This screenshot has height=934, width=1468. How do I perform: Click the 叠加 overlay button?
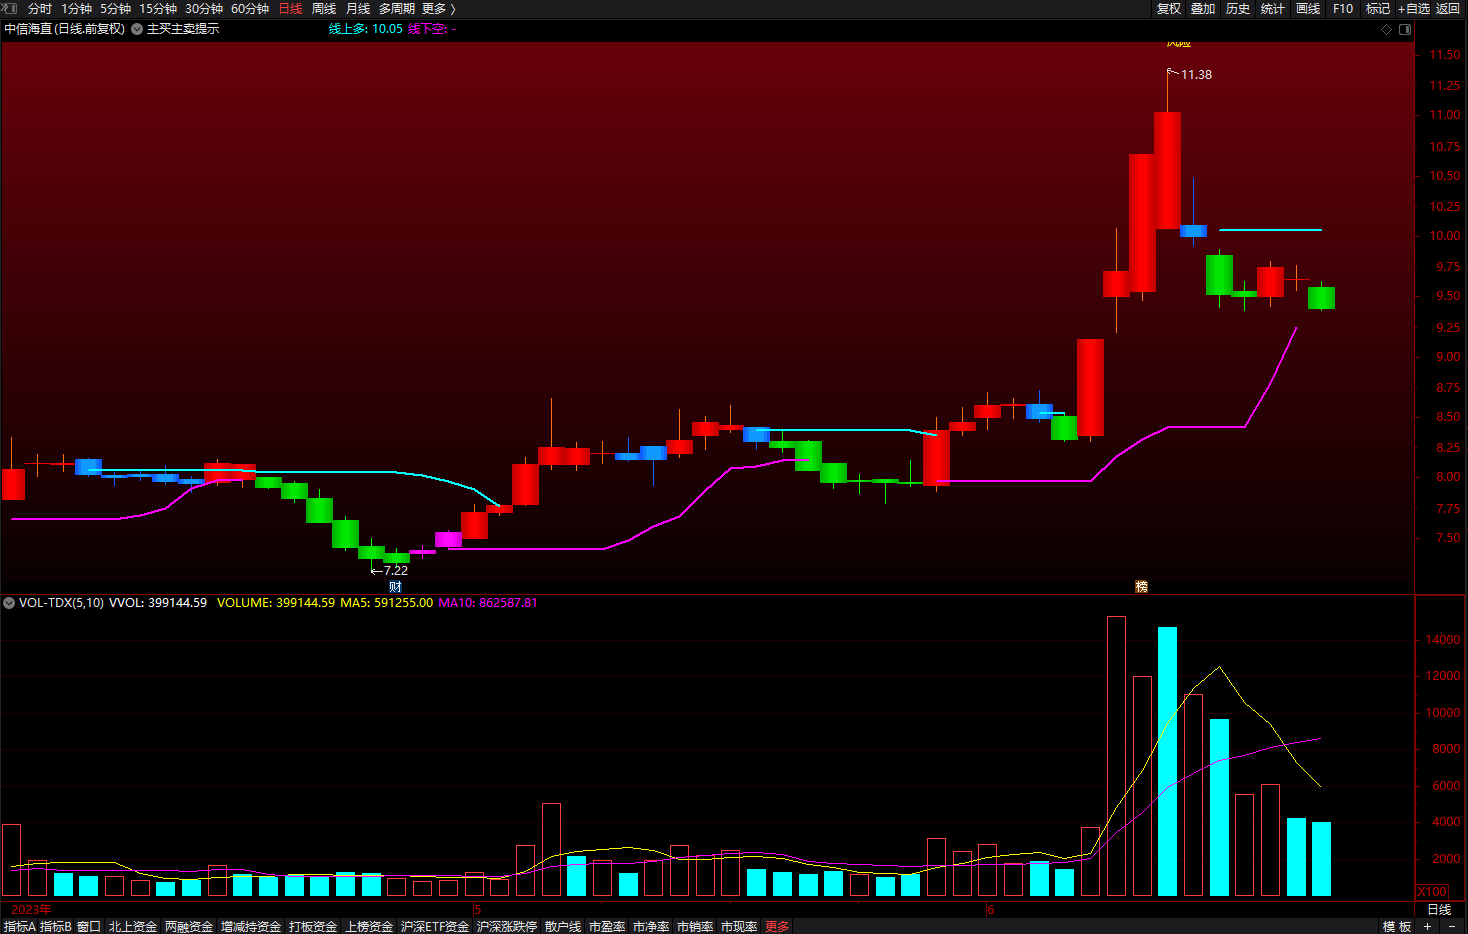point(1203,9)
